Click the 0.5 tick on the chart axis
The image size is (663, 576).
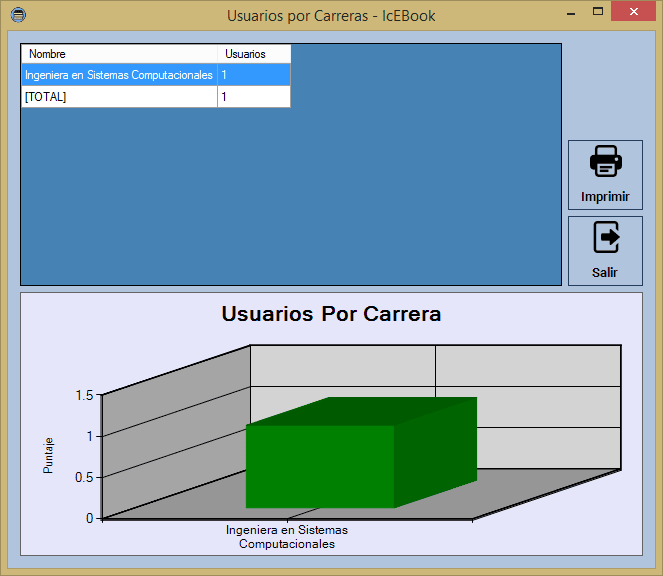(83, 477)
